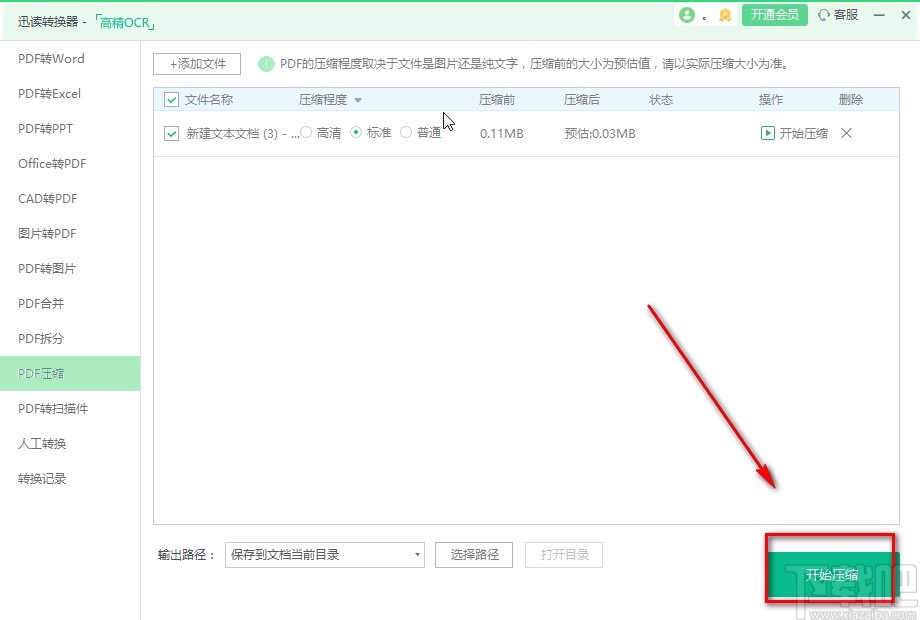920x620 pixels.
Task: Click the +添加文件 add file button
Action: pyautogui.click(x=196, y=64)
